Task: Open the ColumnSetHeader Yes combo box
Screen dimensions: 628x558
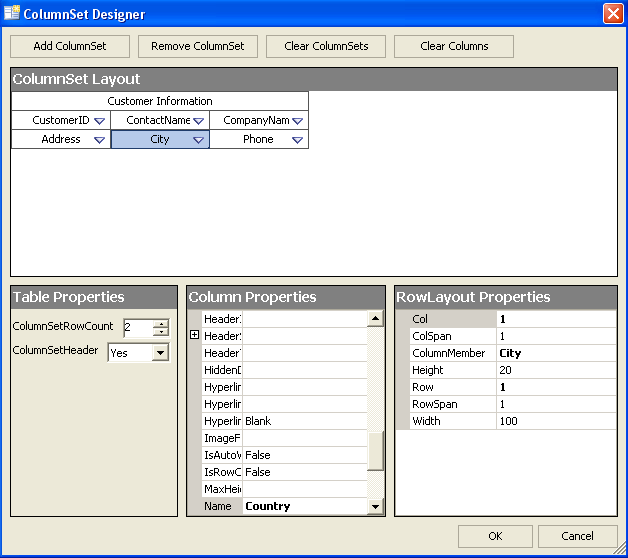Action: (x=160, y=353)
